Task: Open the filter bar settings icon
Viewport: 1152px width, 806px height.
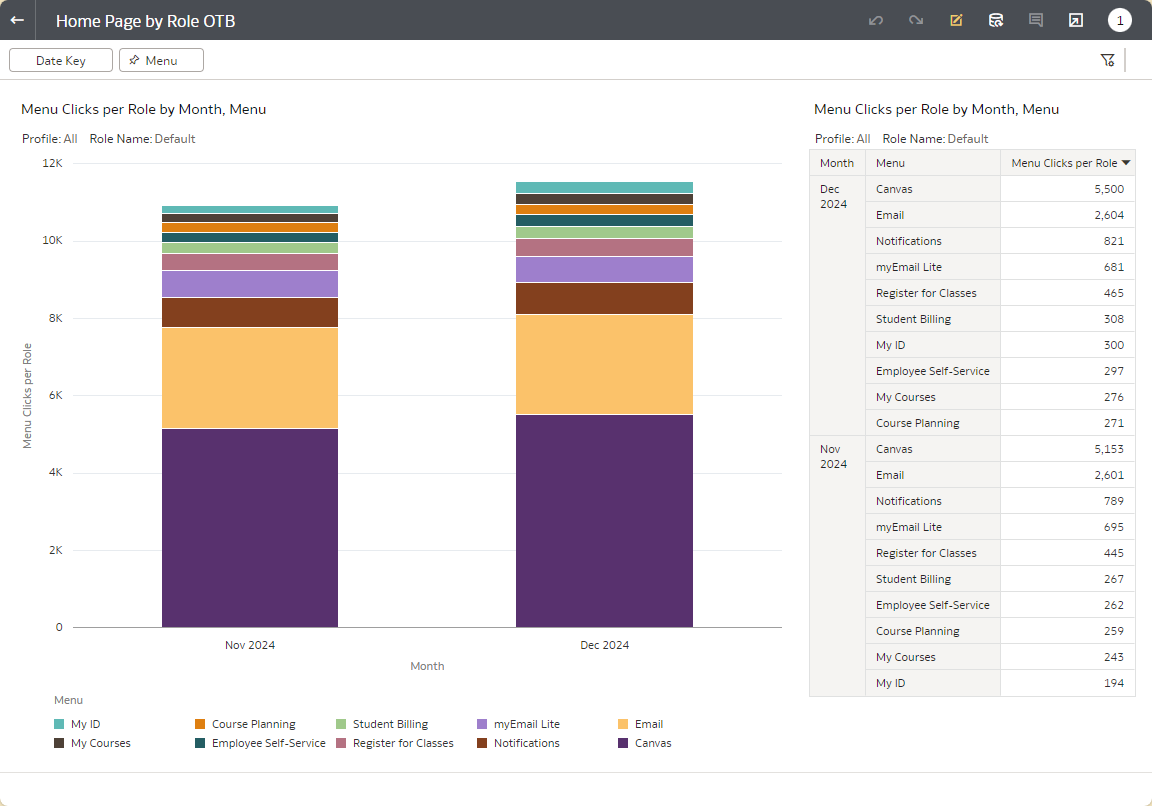Action: pyautogui.click(x=1107, y=60)
